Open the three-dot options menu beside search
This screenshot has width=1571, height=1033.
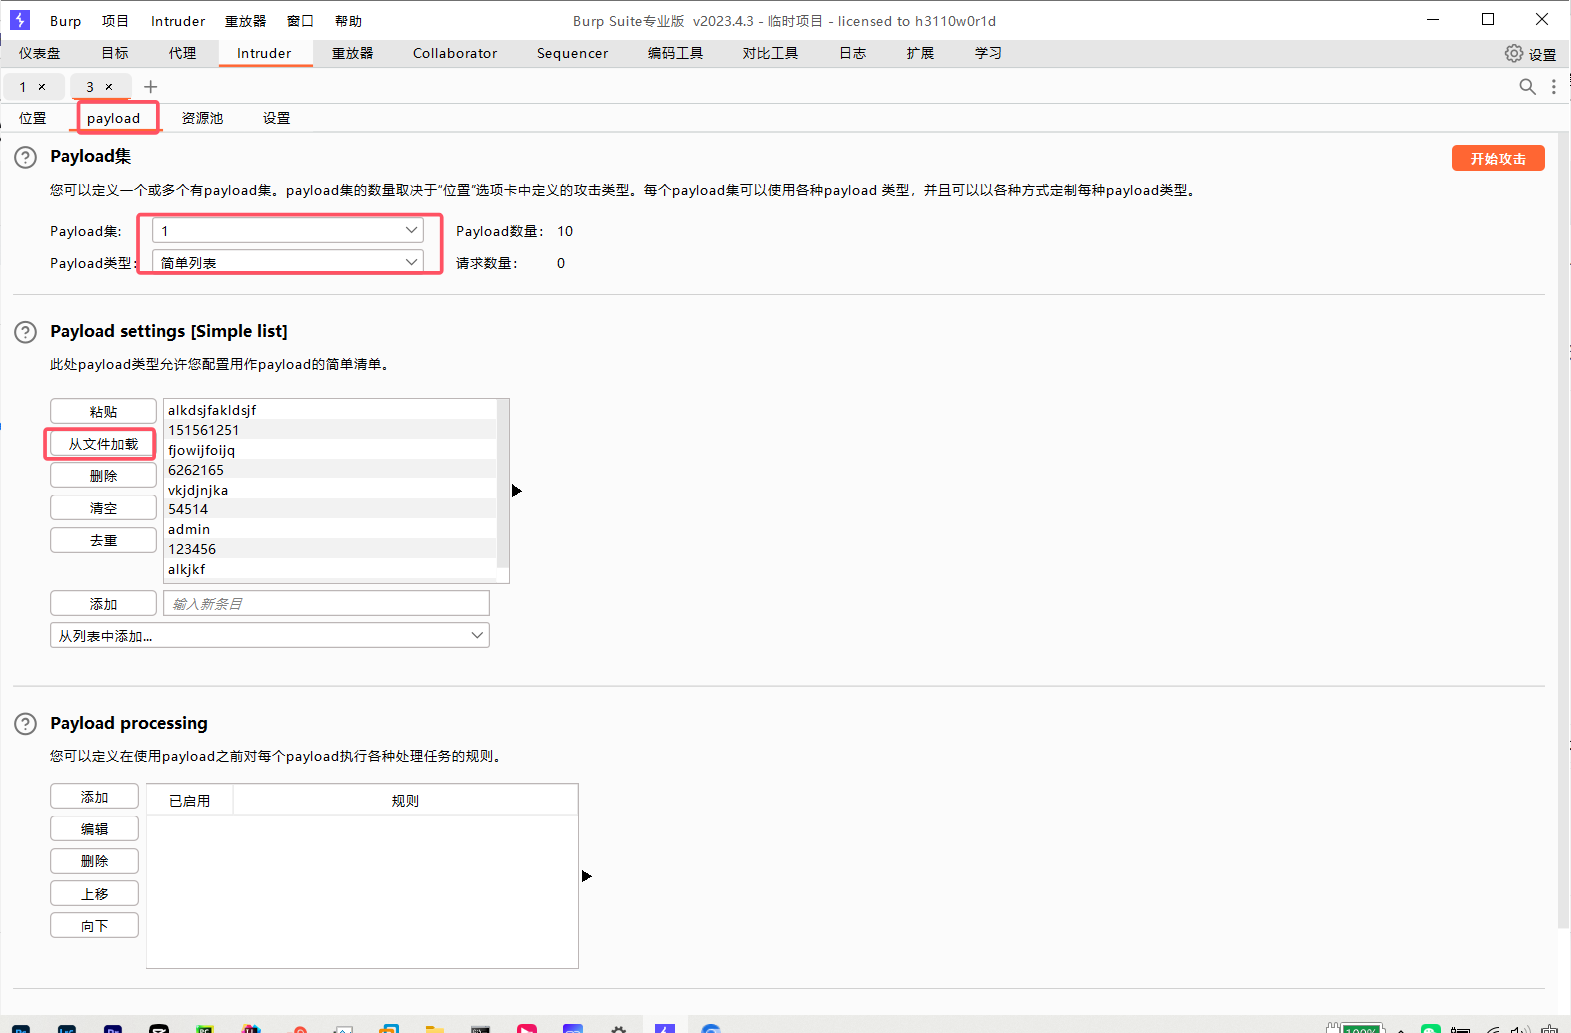1553,87
